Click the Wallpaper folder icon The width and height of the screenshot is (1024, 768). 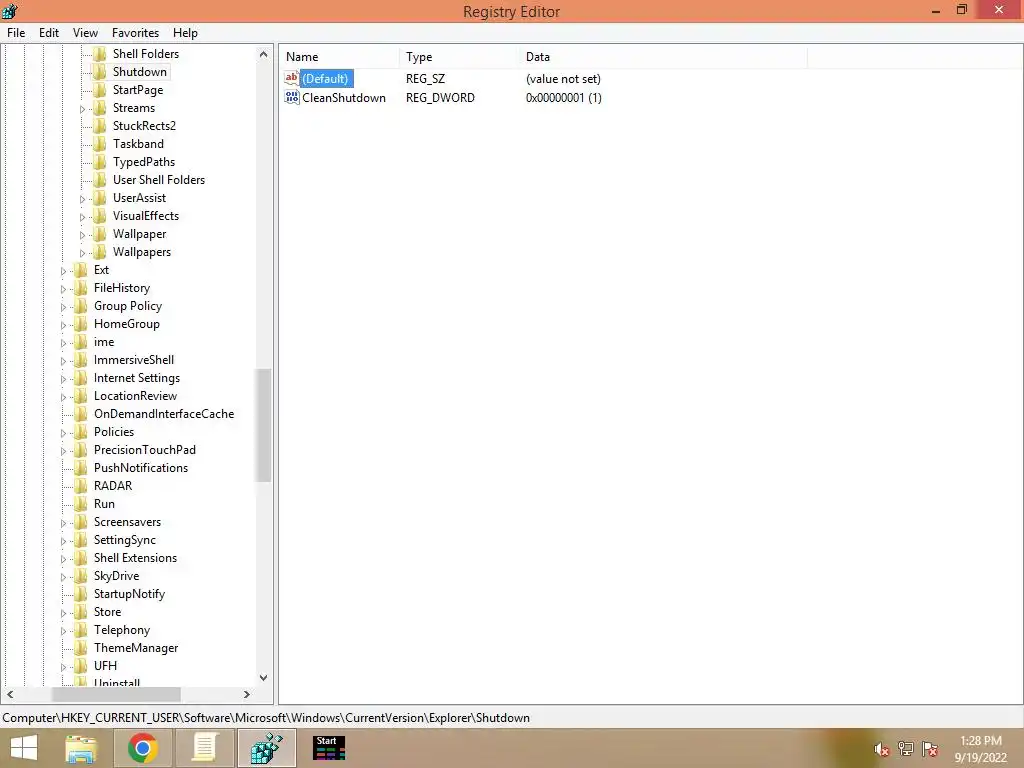[99, 234]
